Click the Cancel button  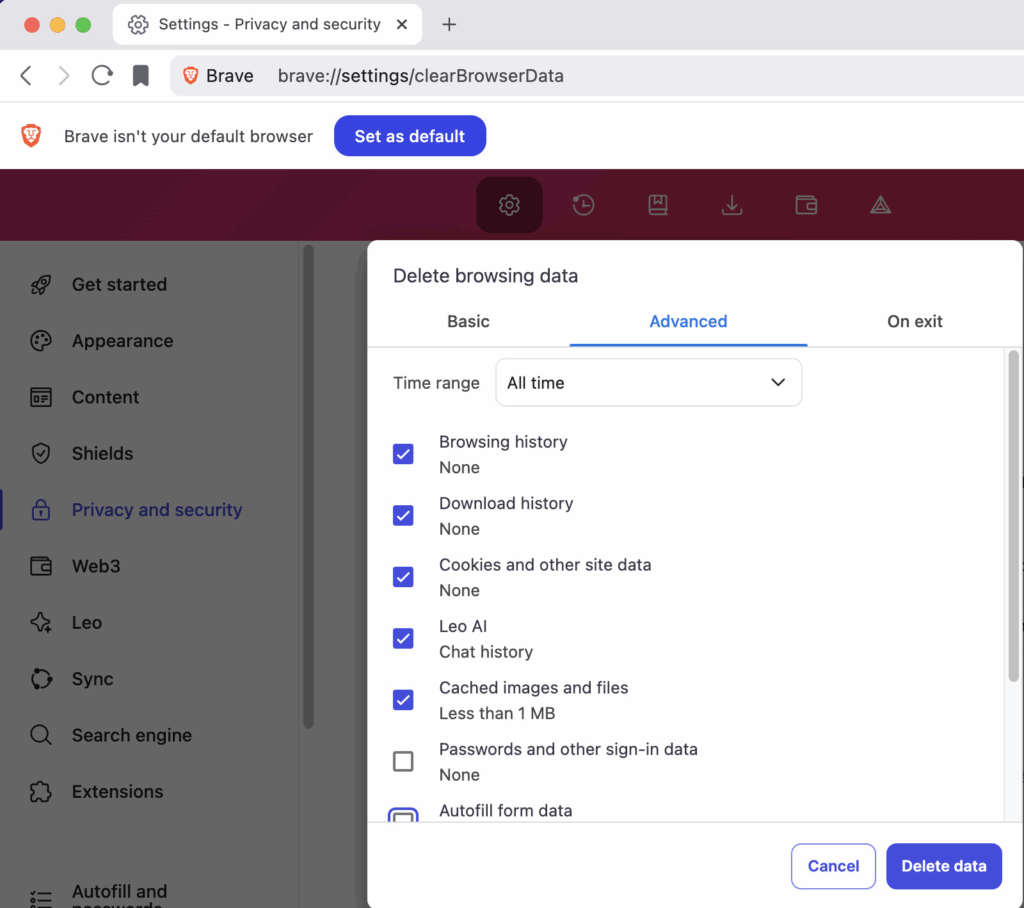coord(833,866)
